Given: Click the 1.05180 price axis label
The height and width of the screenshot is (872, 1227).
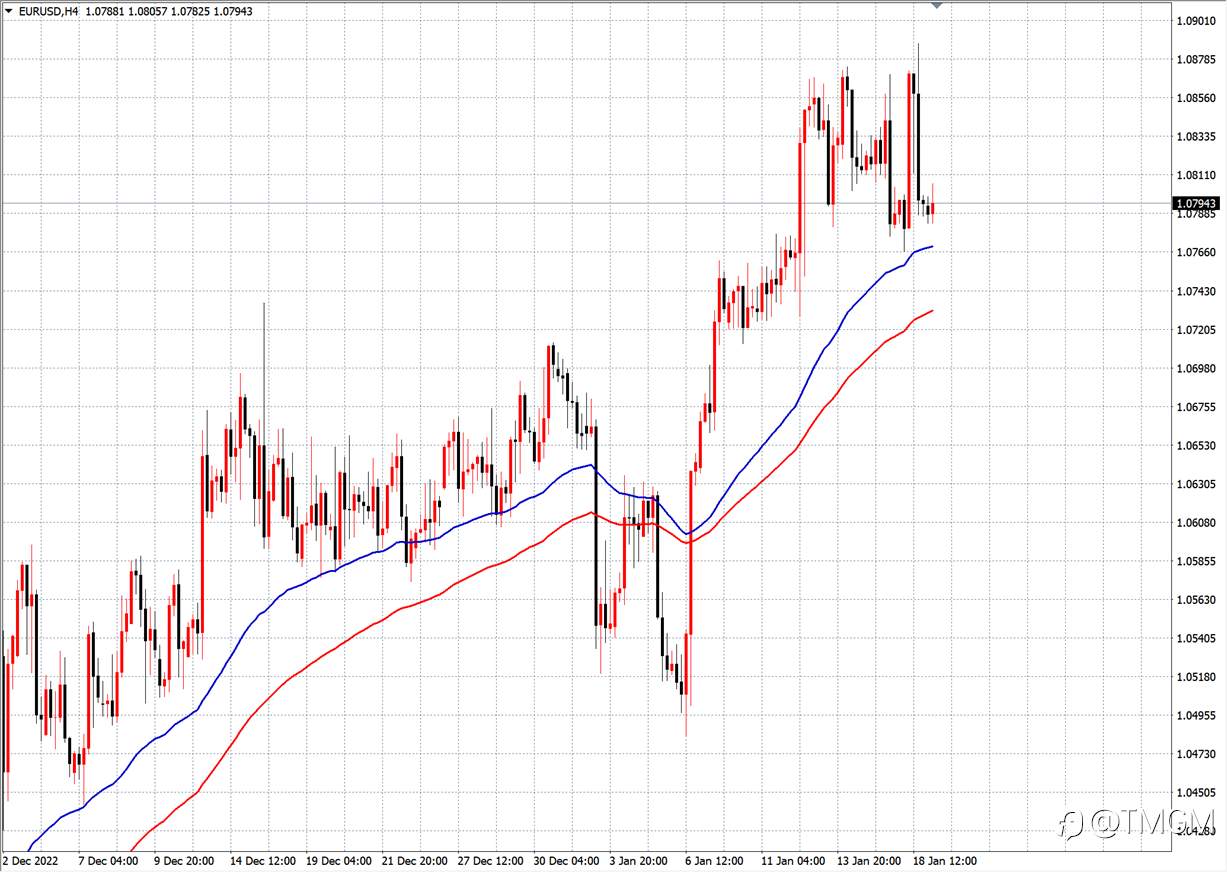Looking at the screenshot, I should coord(1197,677).
